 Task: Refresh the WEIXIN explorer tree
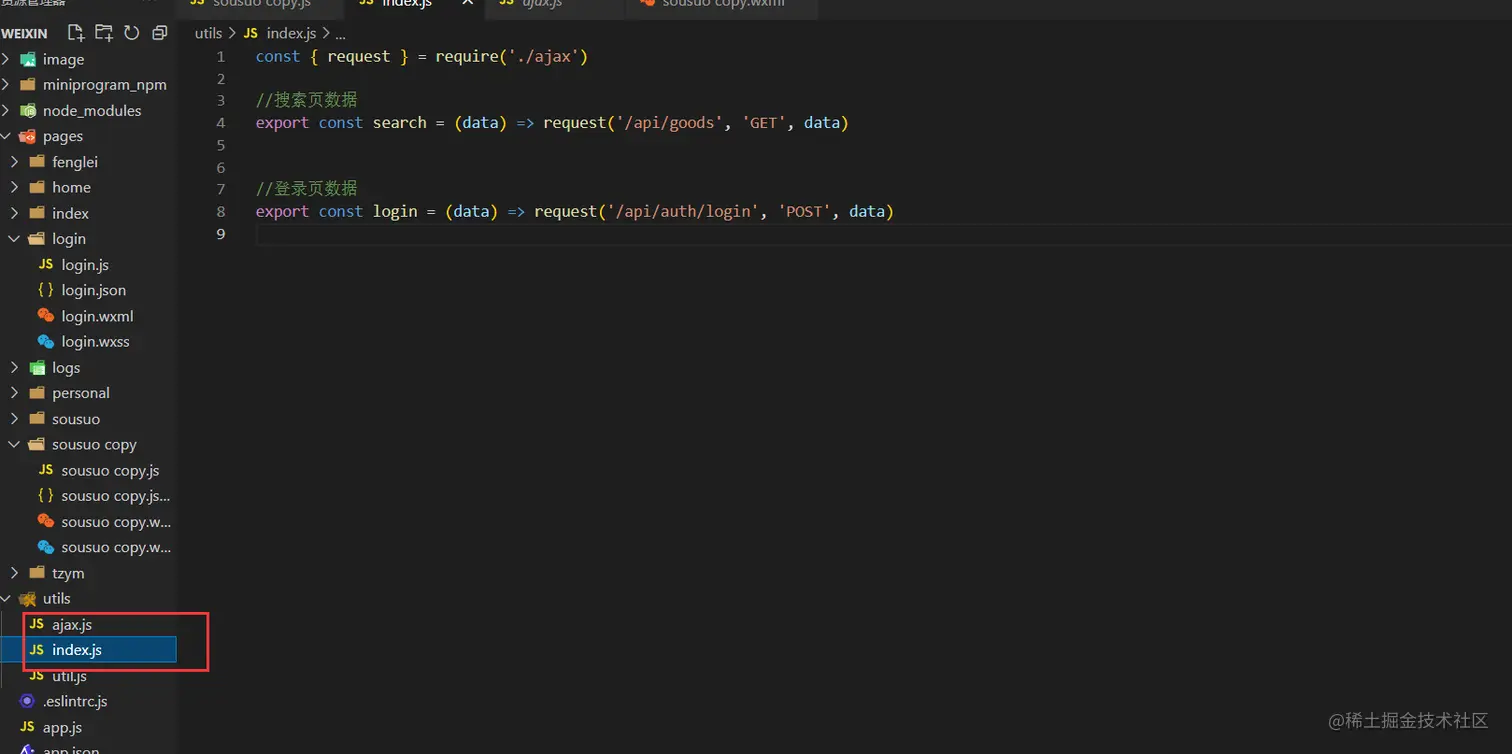(x=131, y=33)
